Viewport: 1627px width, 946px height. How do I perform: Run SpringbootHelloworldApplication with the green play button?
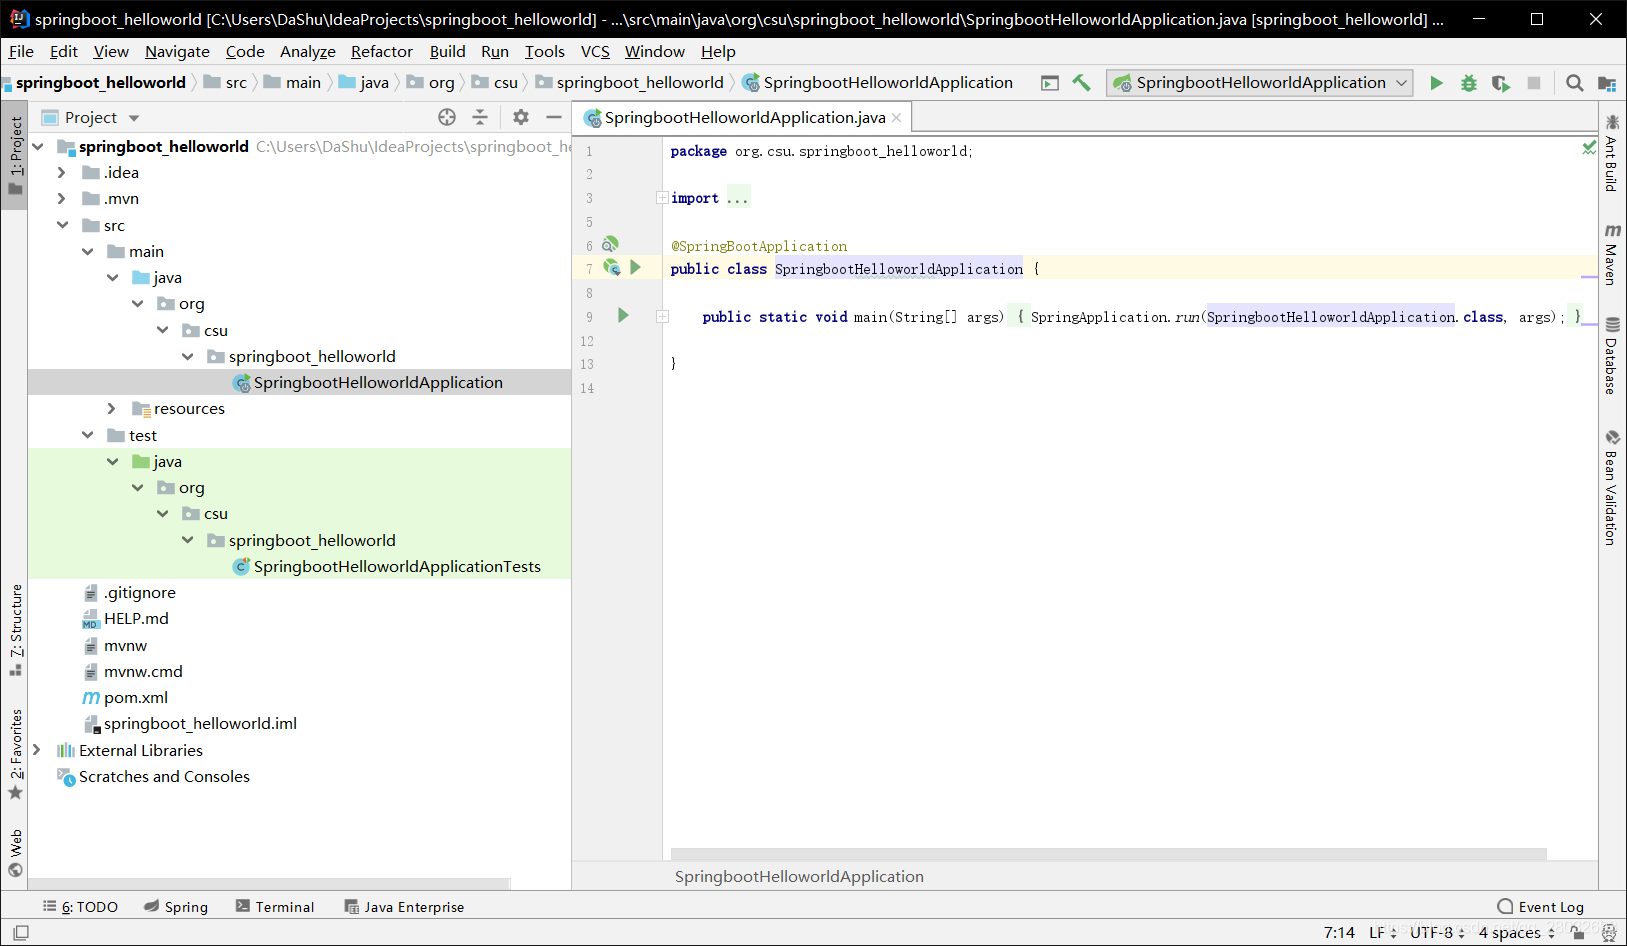point(1436,83)
